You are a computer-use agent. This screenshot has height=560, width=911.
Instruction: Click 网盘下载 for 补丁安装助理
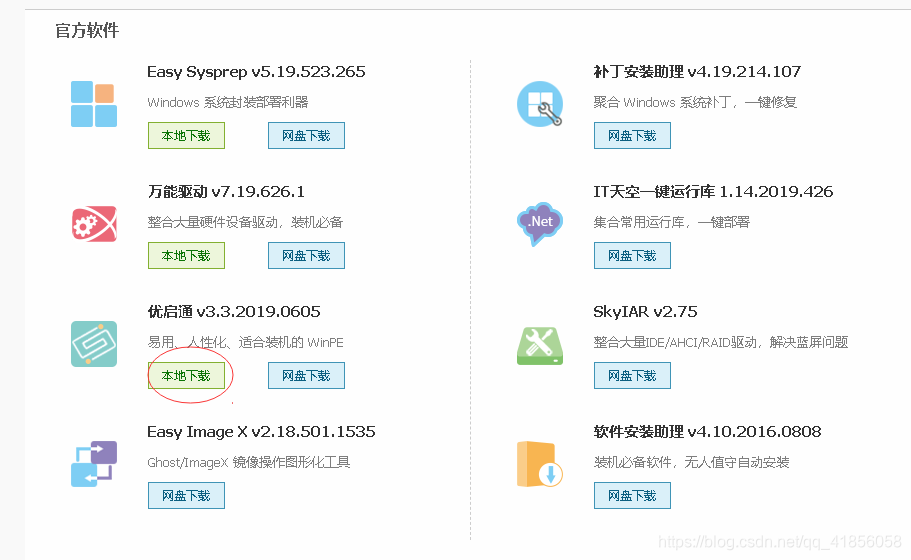(632, 135)
